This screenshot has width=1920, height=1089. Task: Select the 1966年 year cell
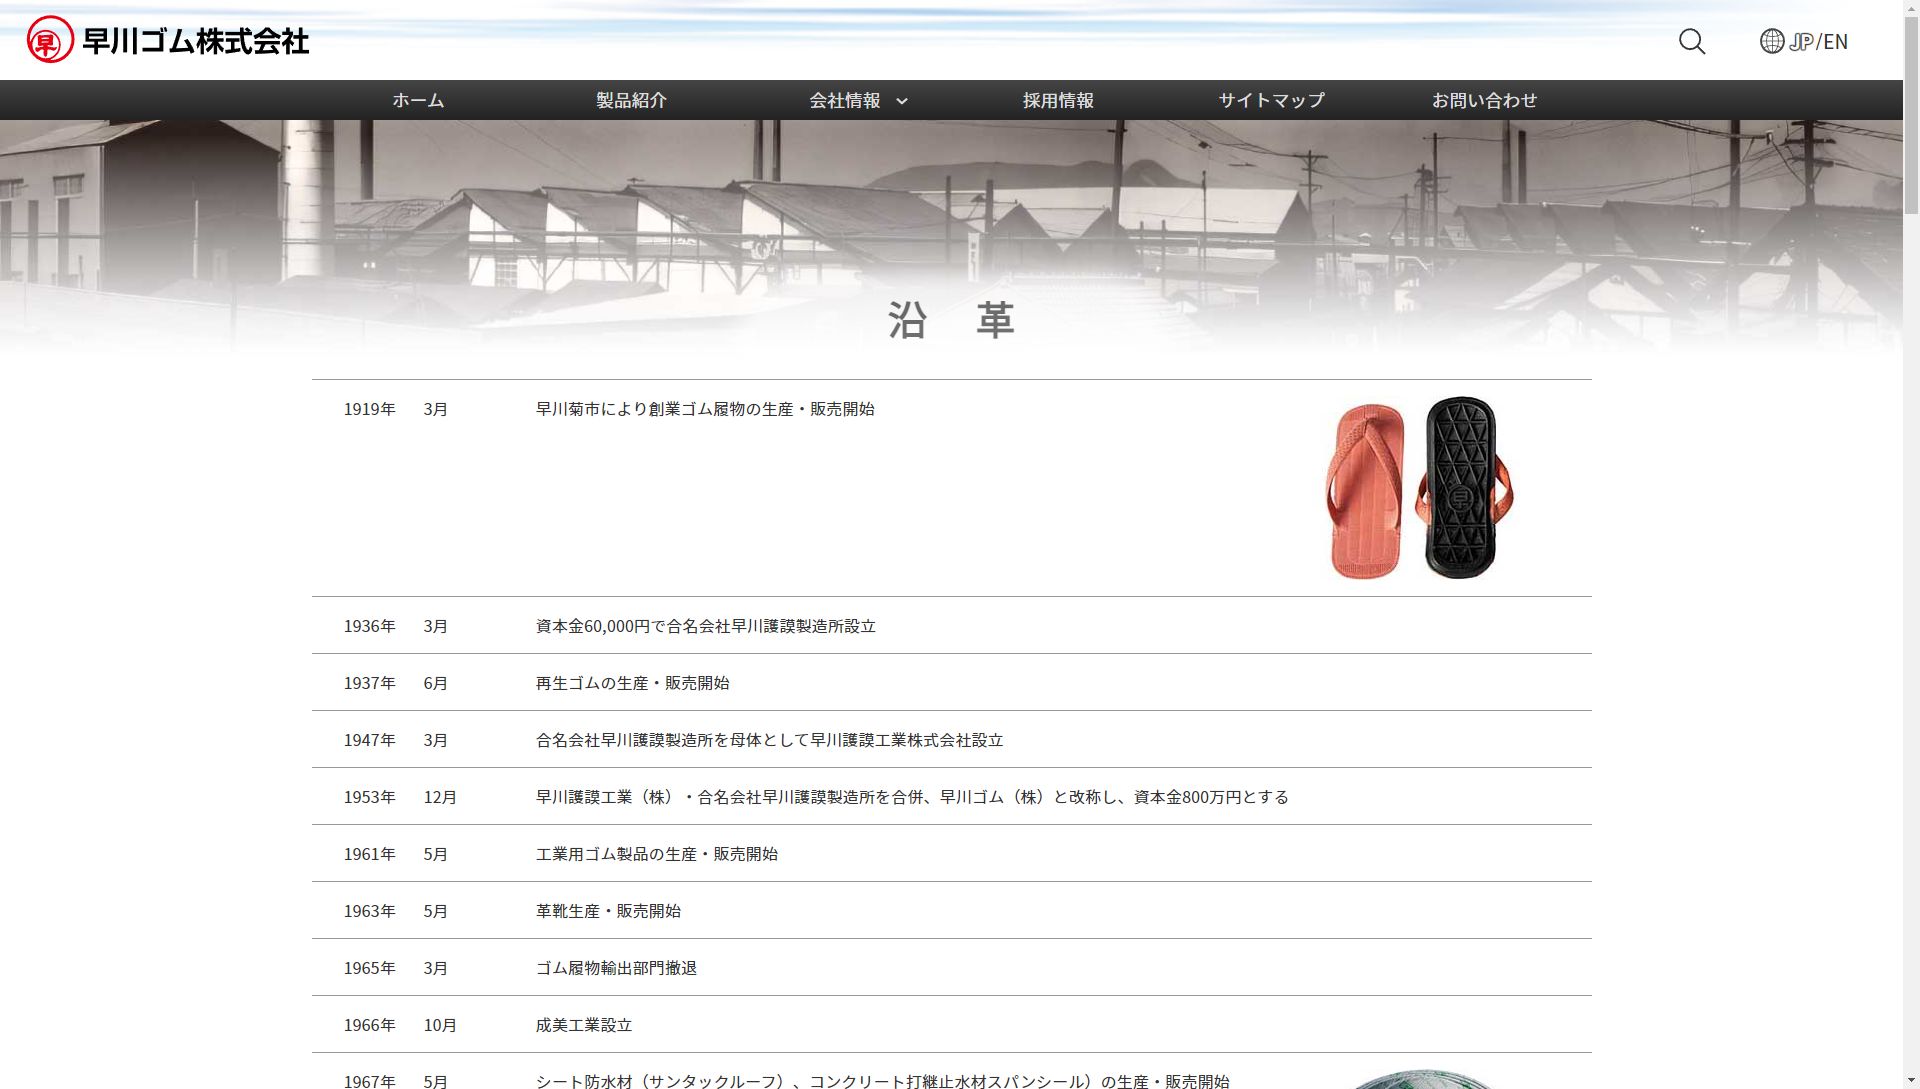click(370, 1025)
